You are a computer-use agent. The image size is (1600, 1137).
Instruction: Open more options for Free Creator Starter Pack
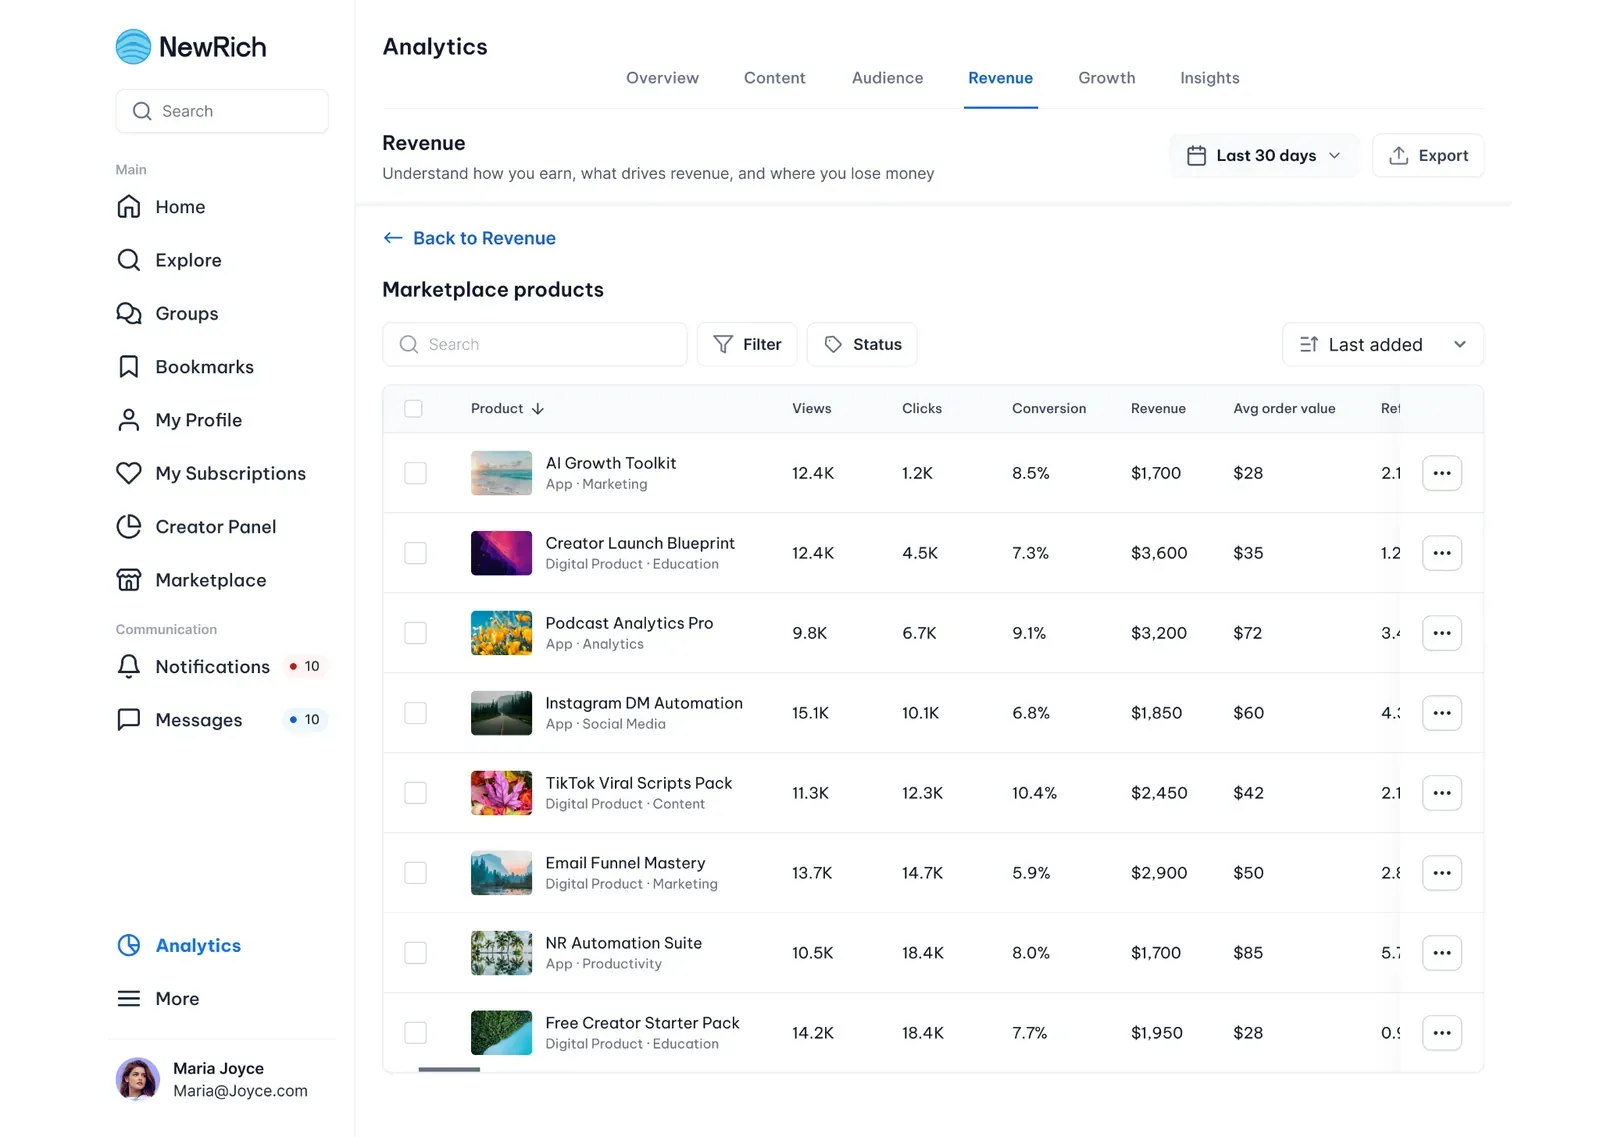(1442, 1033)
